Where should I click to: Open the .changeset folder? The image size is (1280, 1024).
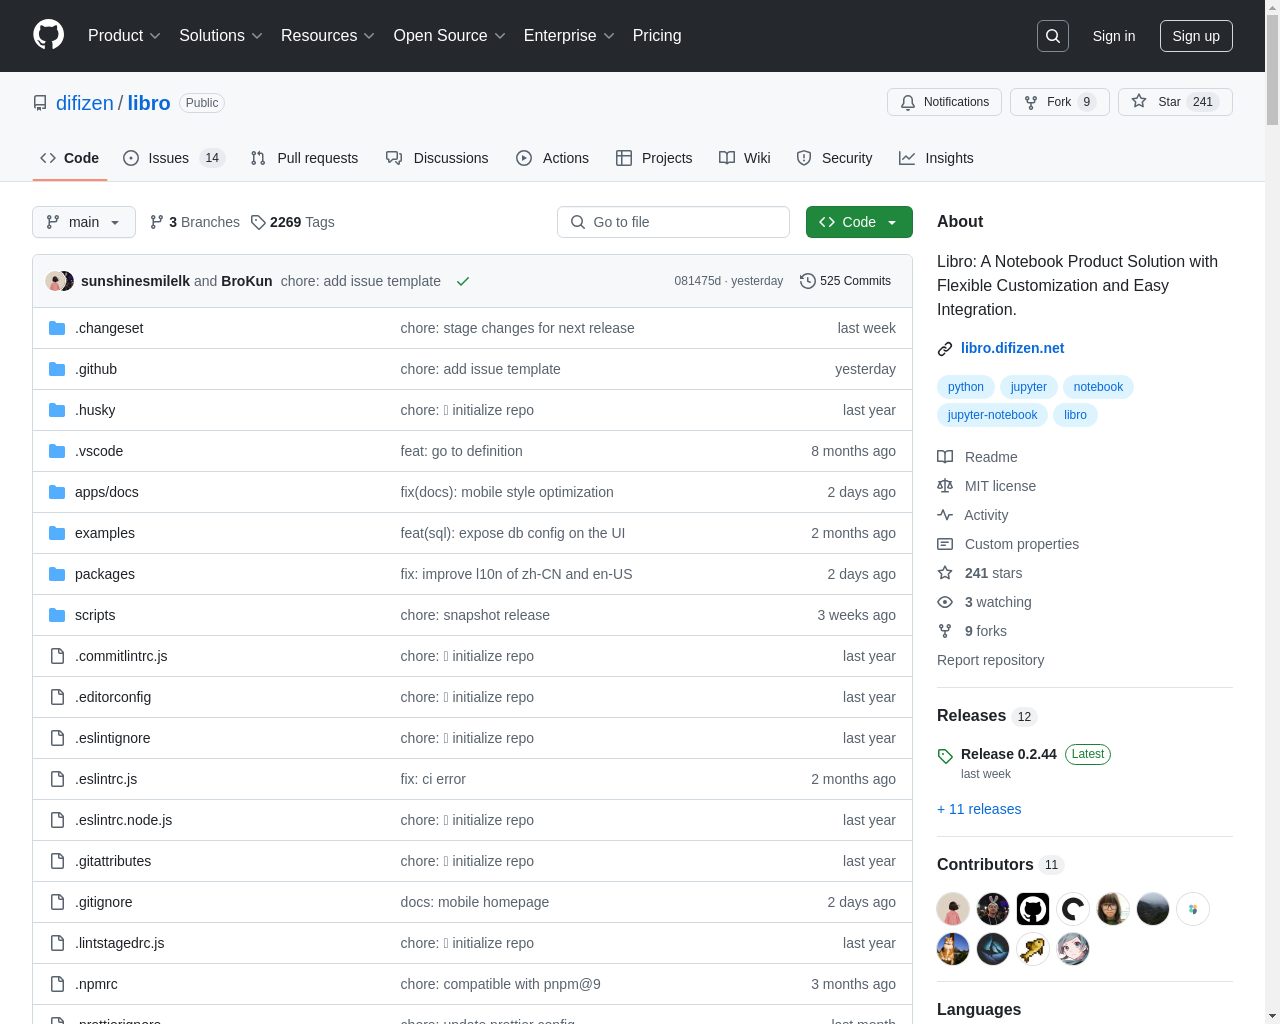(109, 328)
